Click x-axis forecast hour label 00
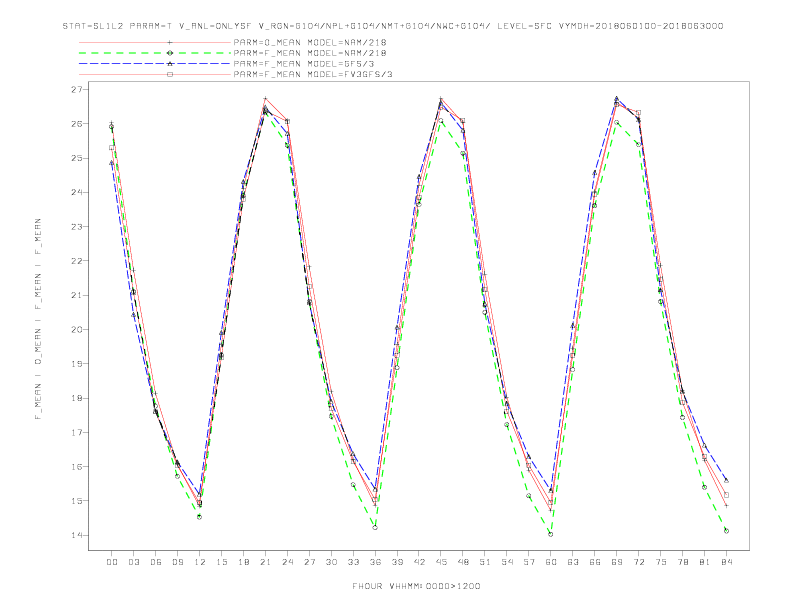Screen dimensions: 792x612 112,562
